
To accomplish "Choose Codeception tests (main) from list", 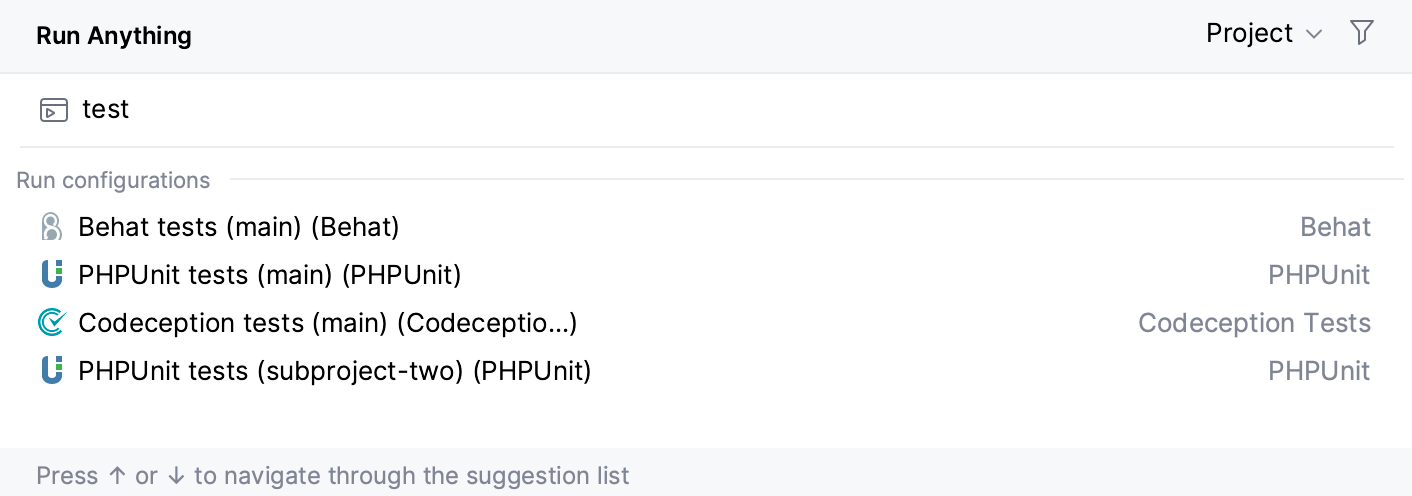I will click(327, 323).
